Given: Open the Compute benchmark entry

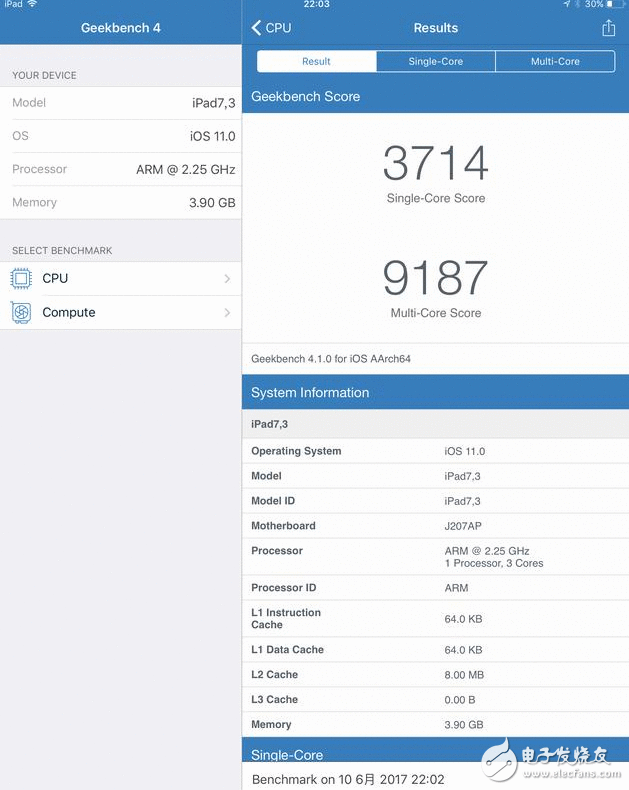Looking at the screenshot, I should click(x=120, y=313).
